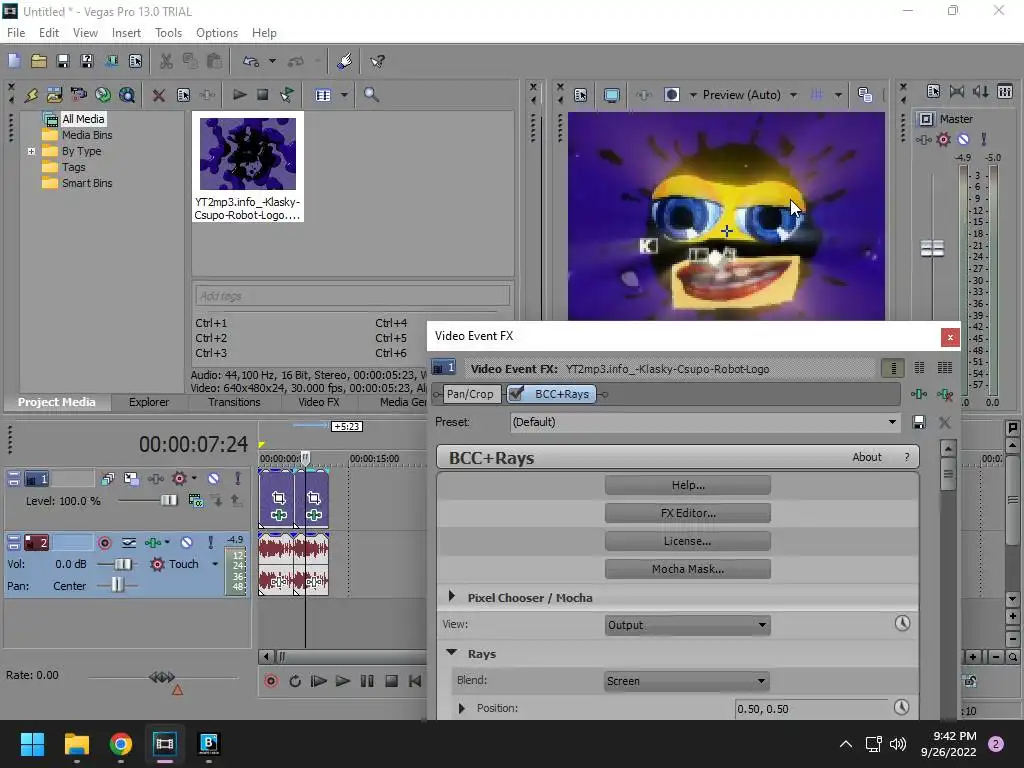Viewport: 1024px width, 768px height.
Task: Open the Tools menu
Action: (168, 33)
